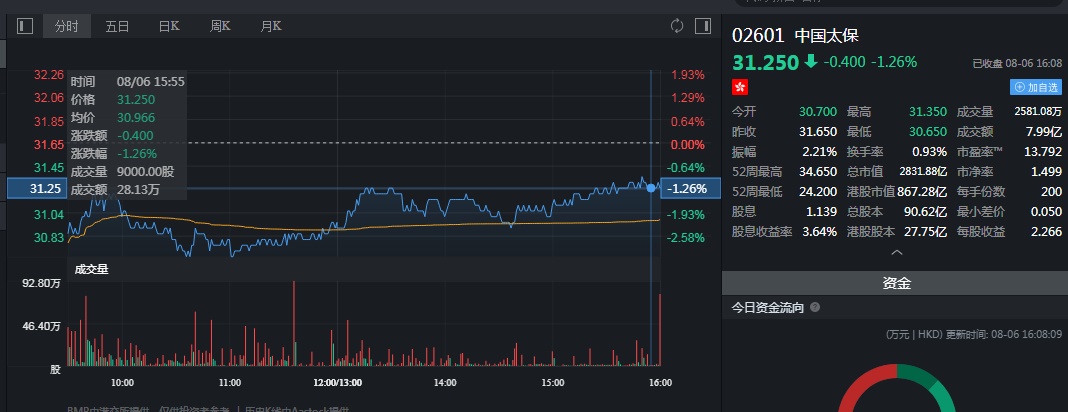Select the 日K daily candlestick tab
The width and height of the screenshot is (1068, 412).
(x=169, y=26)
